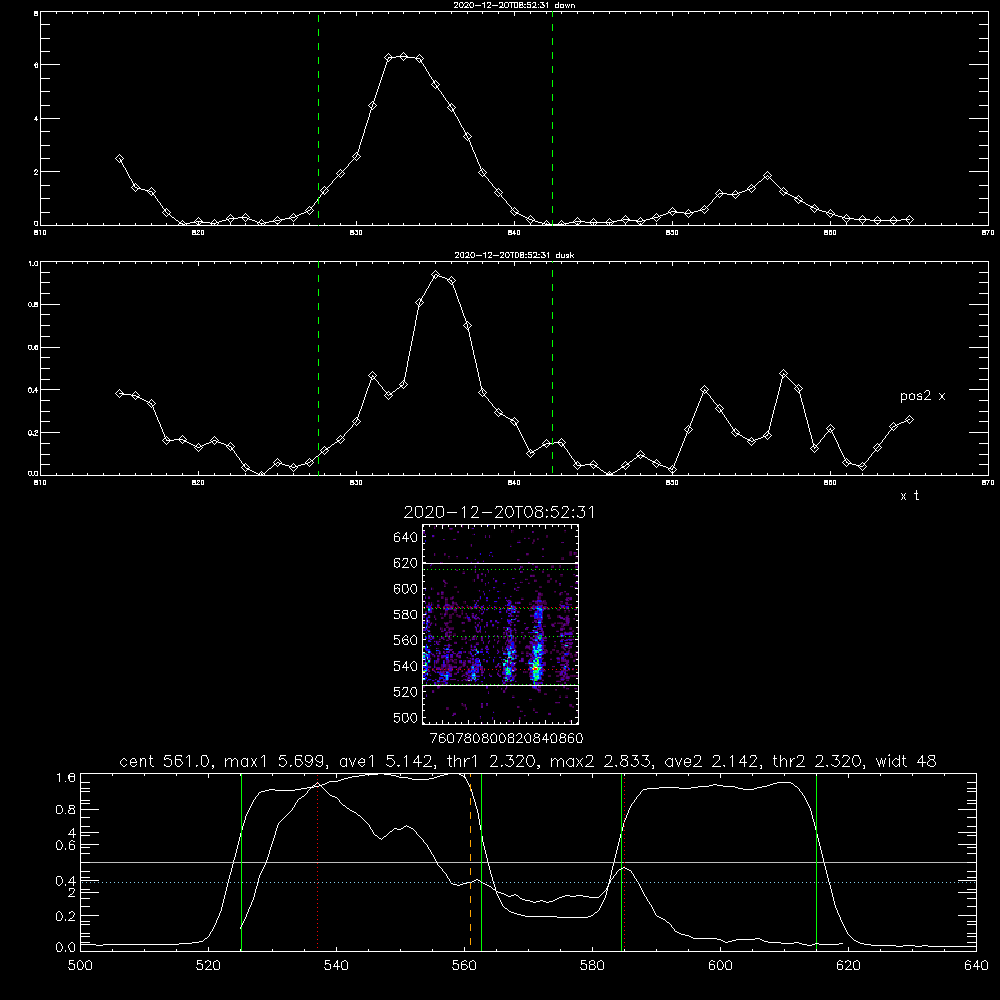Screen dimensions: 1000x1000
Task: Click the red dotted line near 537
Action: click(x=318, y=861)
